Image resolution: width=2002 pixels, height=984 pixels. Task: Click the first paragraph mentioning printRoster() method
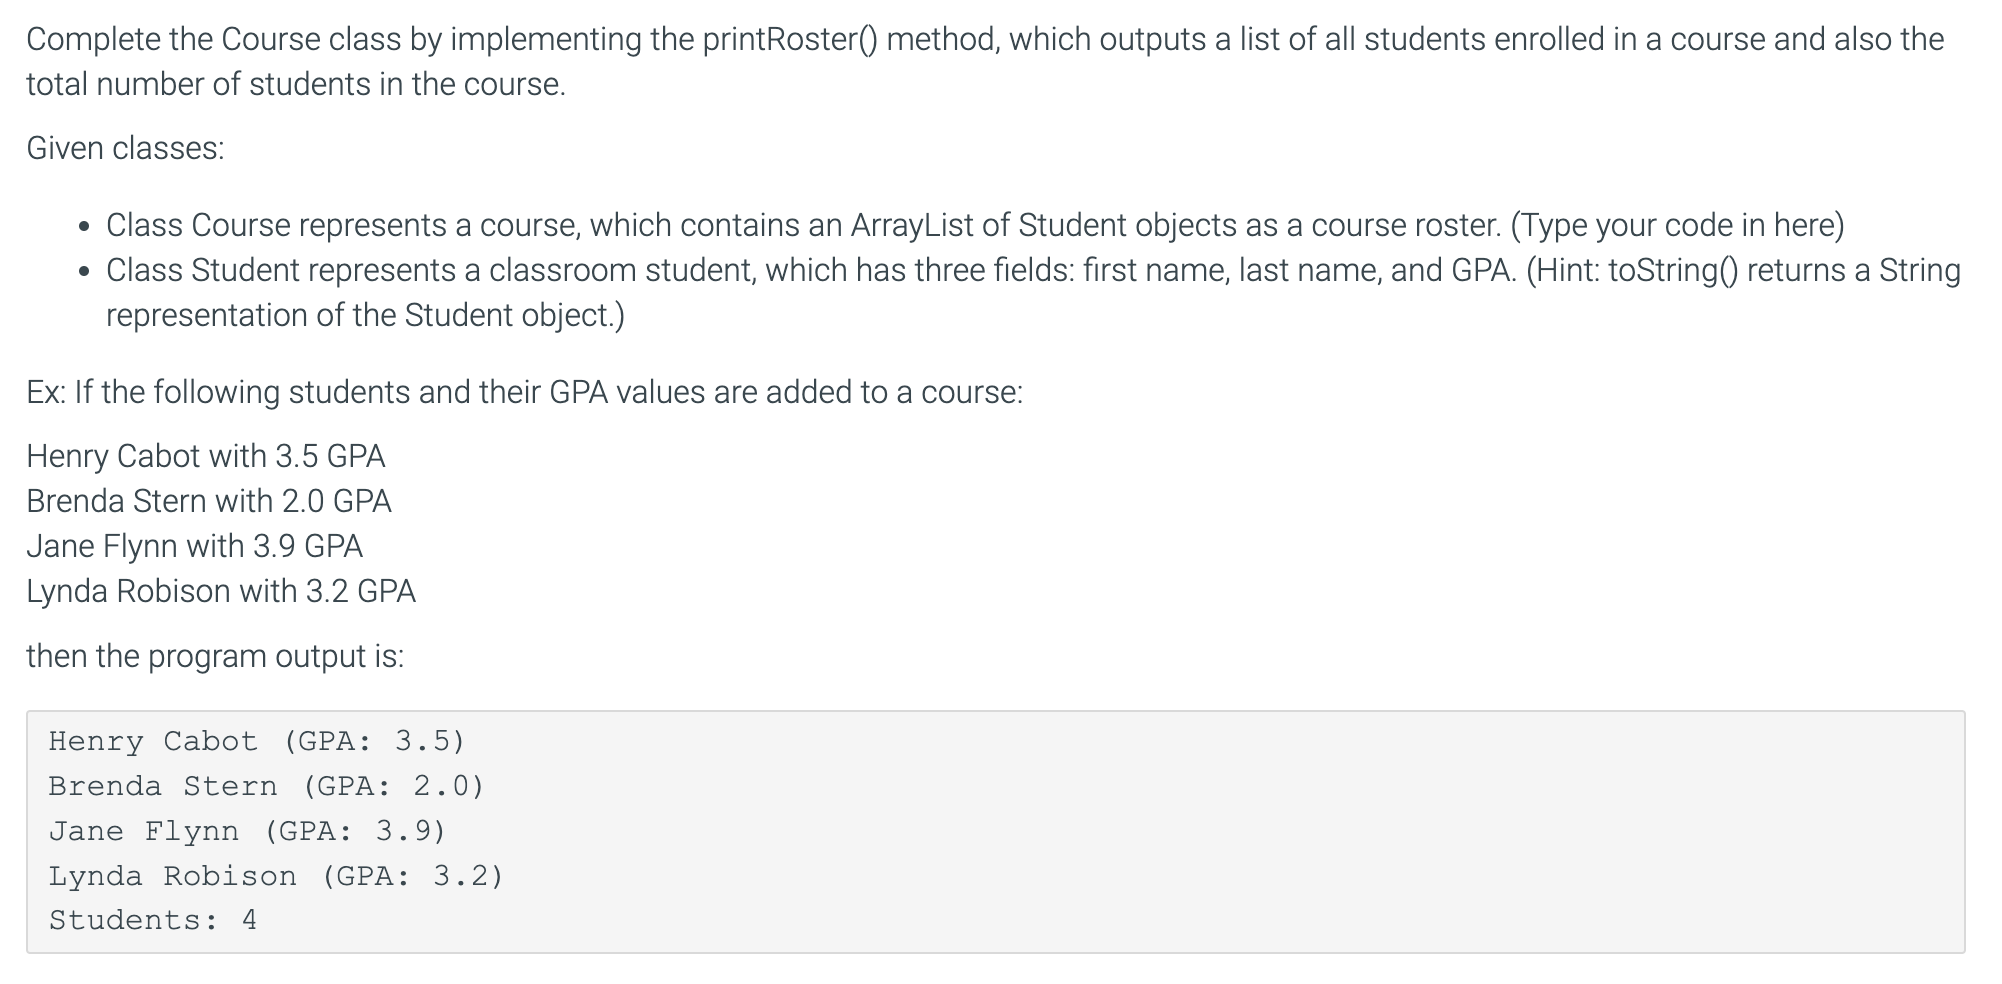985,61
